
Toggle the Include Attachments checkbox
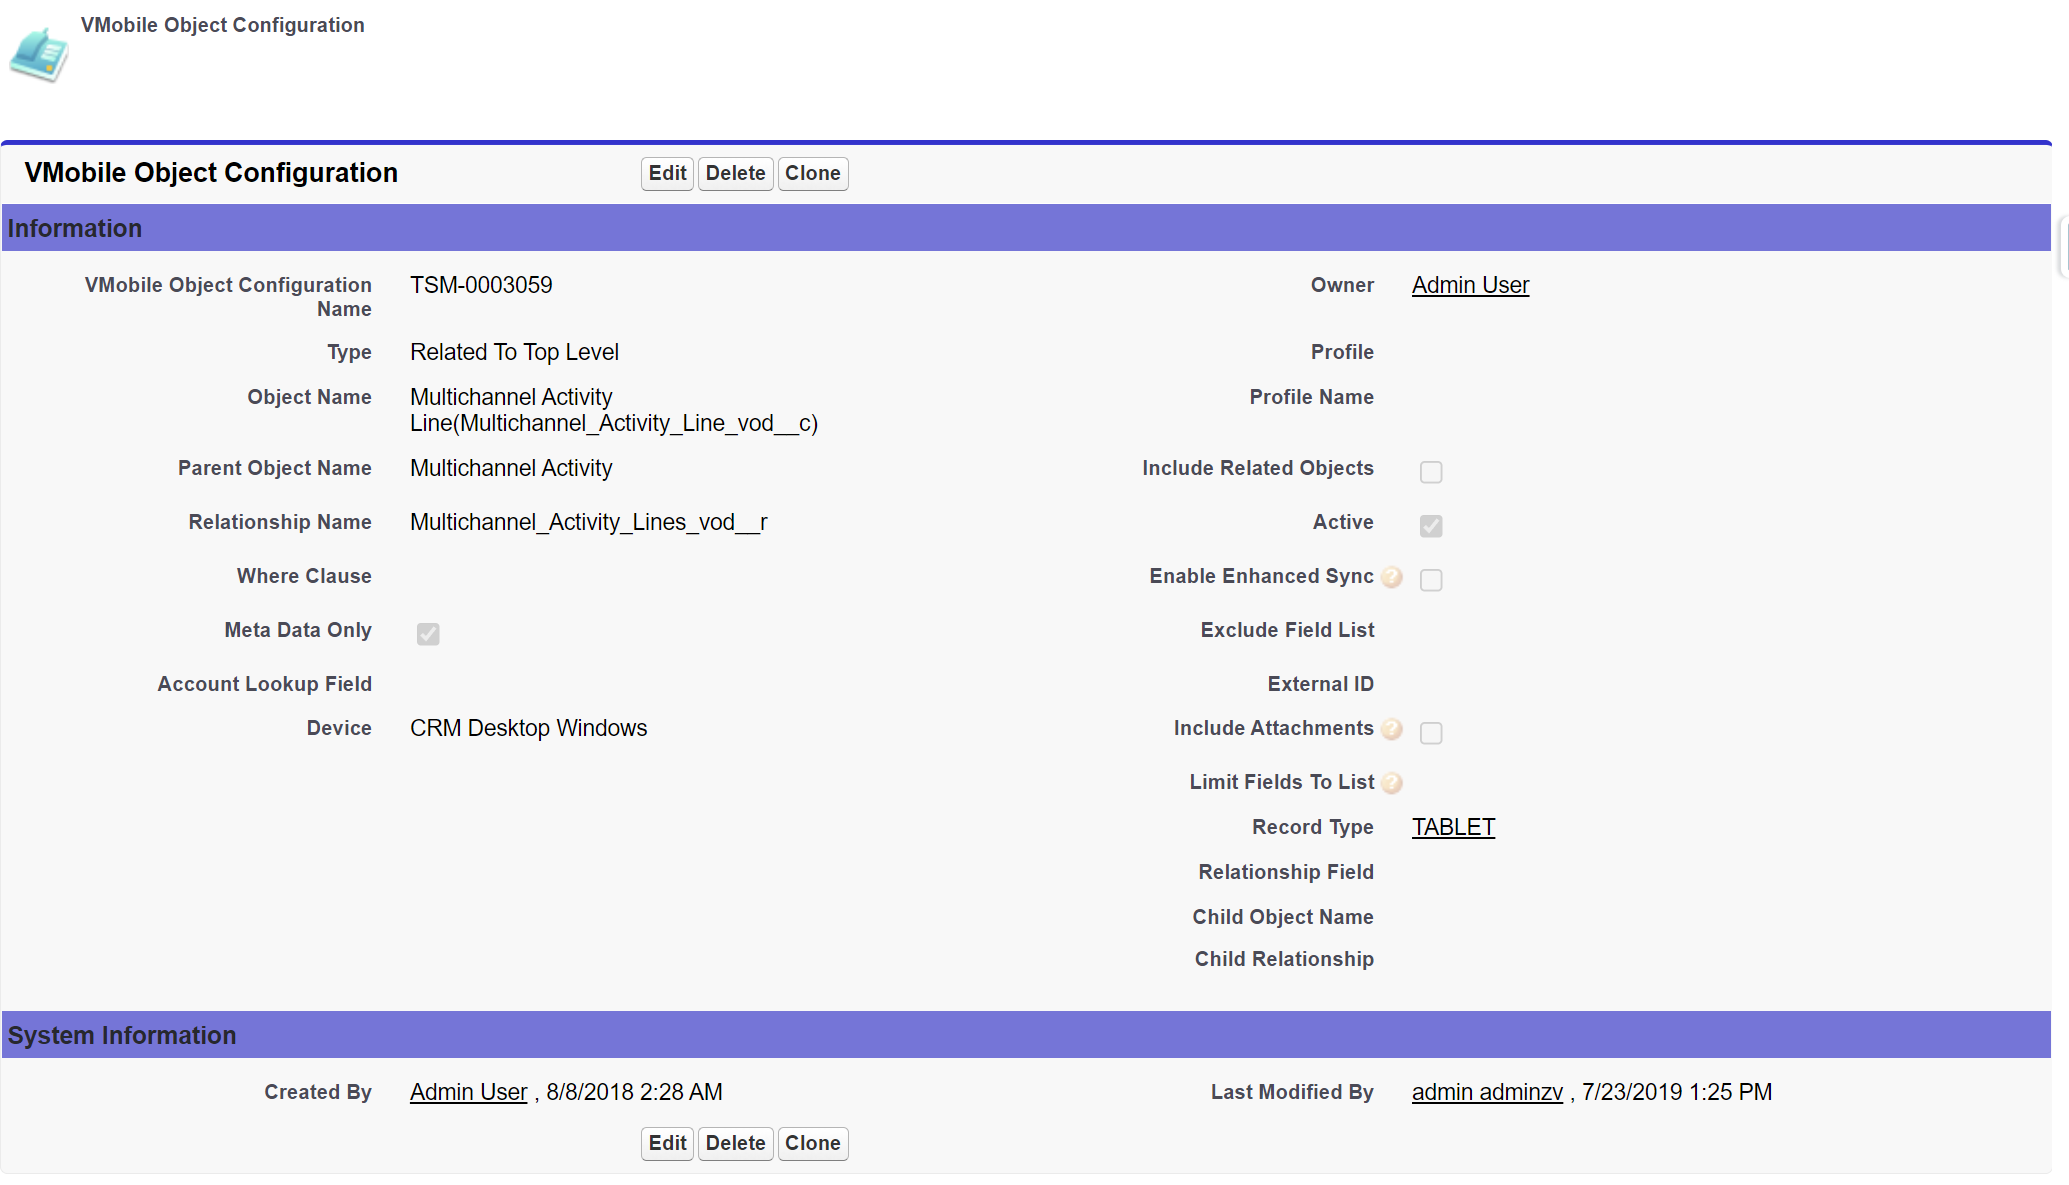click(x=1431, y=733)
